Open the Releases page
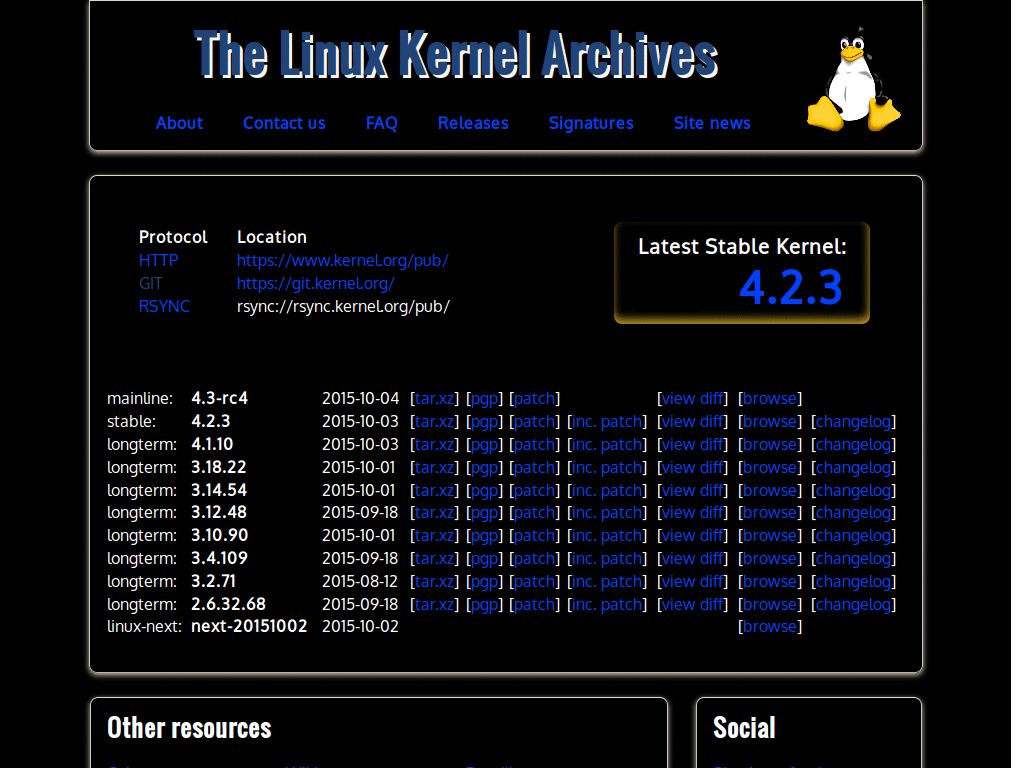This screenshot has width=1024, height=768. pos(473,123)
